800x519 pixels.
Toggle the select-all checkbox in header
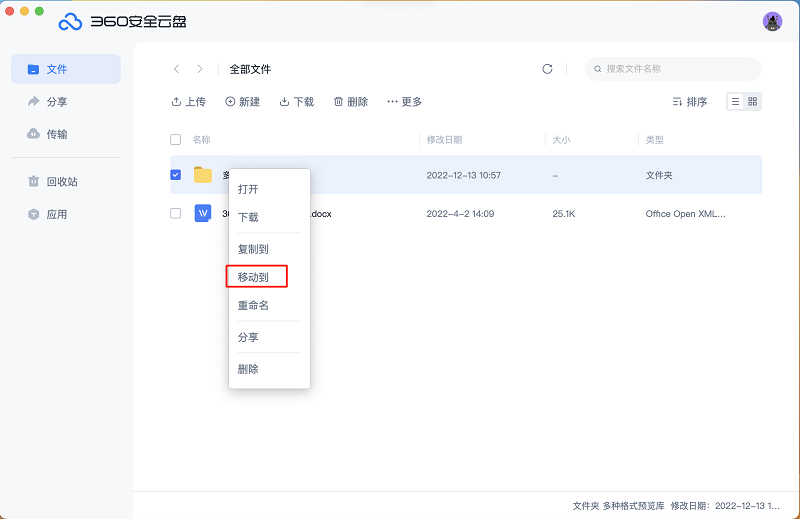[176, 140]
